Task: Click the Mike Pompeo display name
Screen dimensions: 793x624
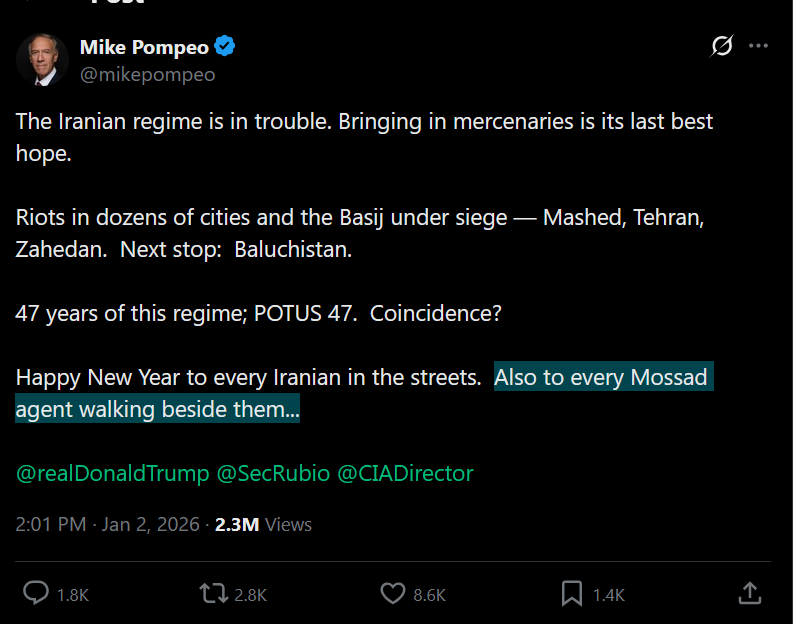Action: [144, 47]
